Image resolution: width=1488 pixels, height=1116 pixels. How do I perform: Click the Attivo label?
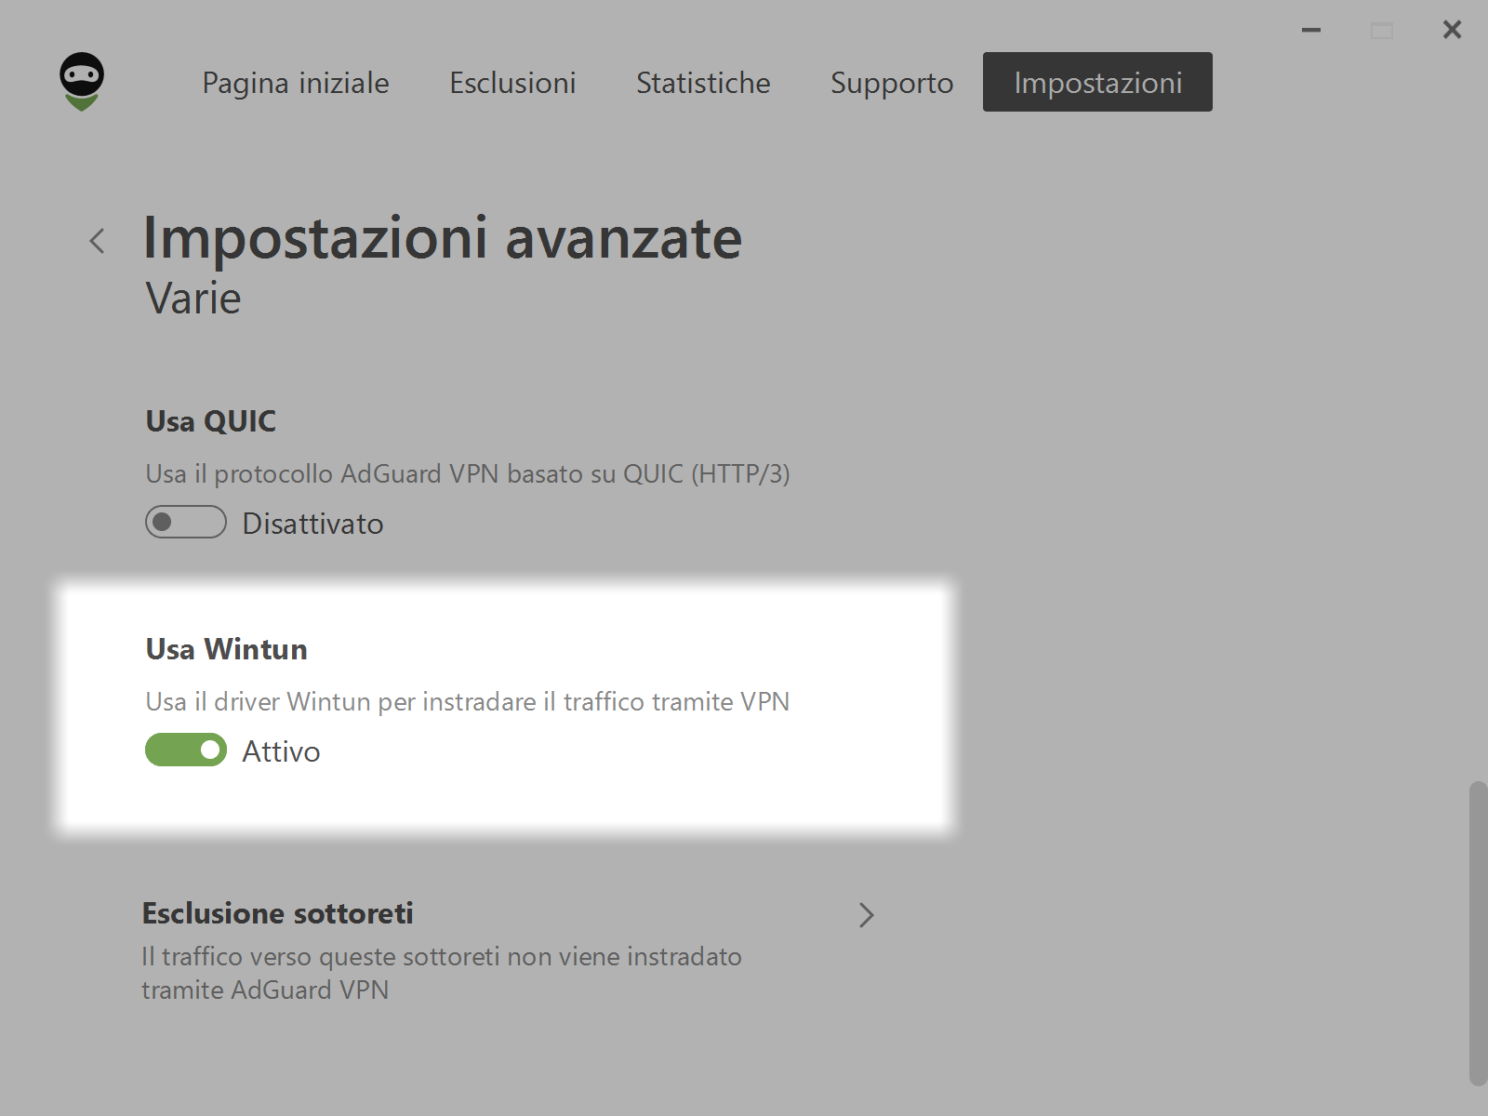[x=281, y=751]
